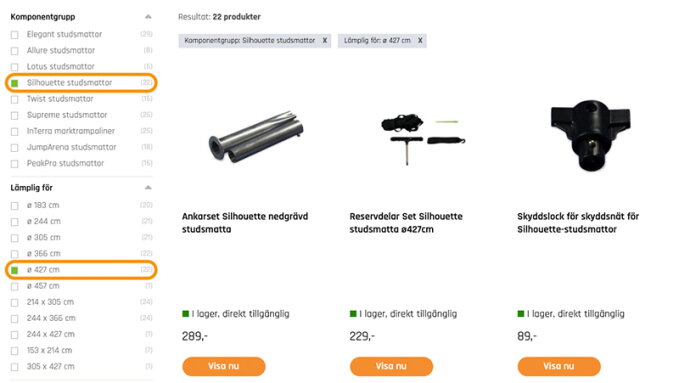Screen dimensions: 680x383
Task: Open Reservdelar Set Silhouette studsmatta title
Action: [406, 223]
